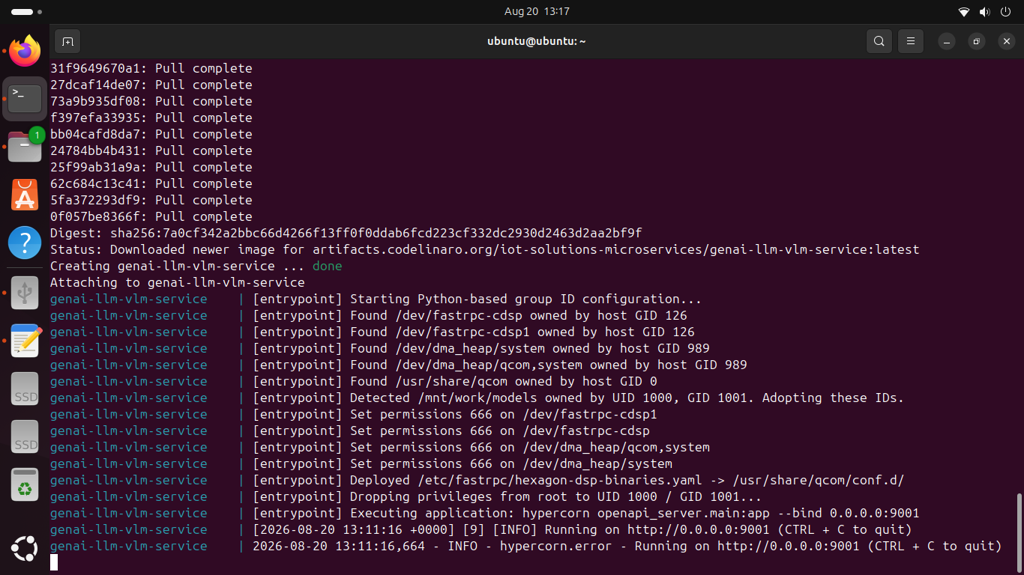Click 'Detected /mnt/work/models' log line

(x=477, y=397)
